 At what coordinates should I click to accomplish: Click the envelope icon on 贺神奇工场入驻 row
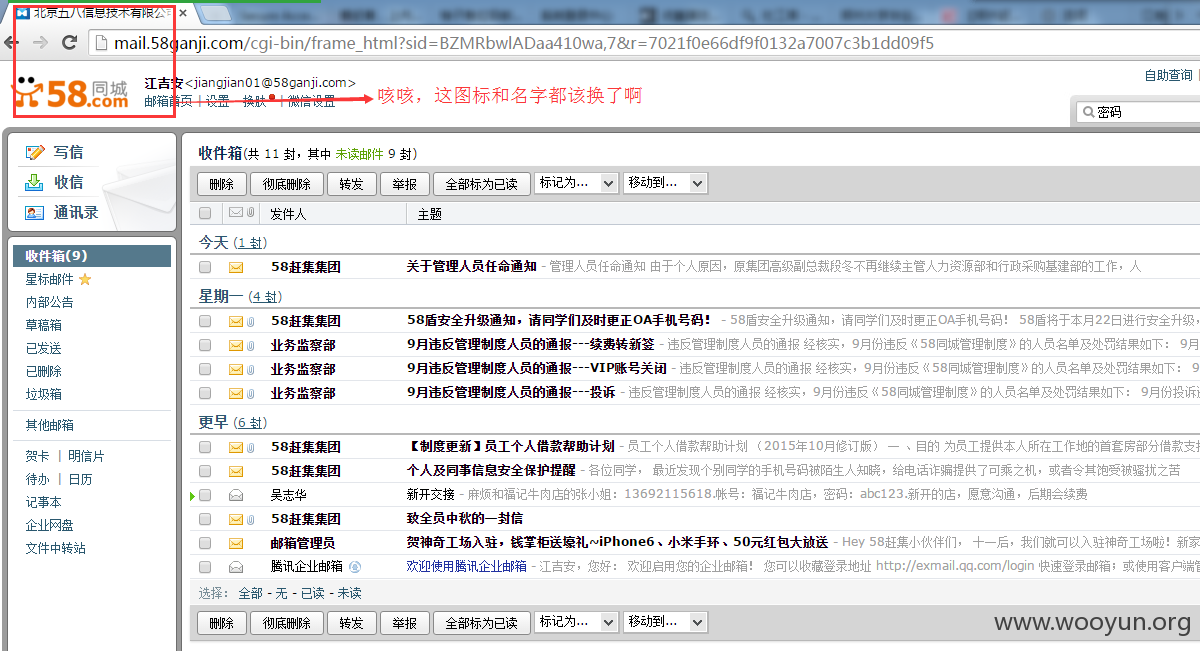[236, 543]
